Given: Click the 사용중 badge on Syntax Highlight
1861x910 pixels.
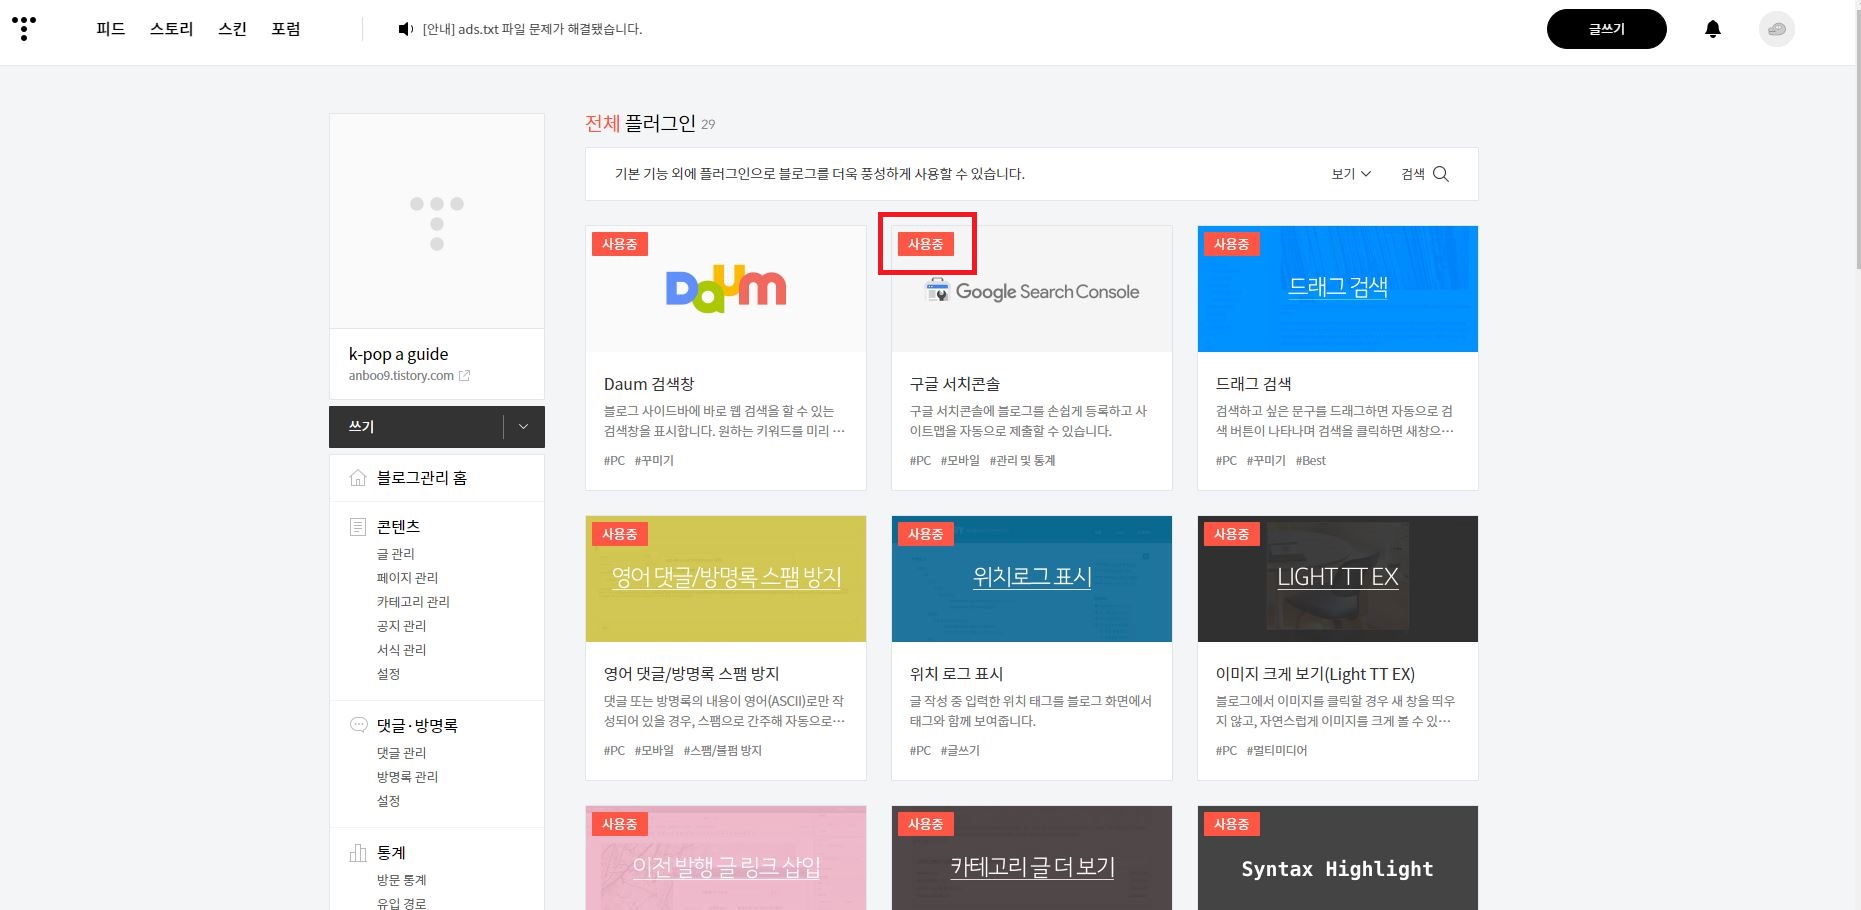Looking at the screenshot, I should point(1232,824).
